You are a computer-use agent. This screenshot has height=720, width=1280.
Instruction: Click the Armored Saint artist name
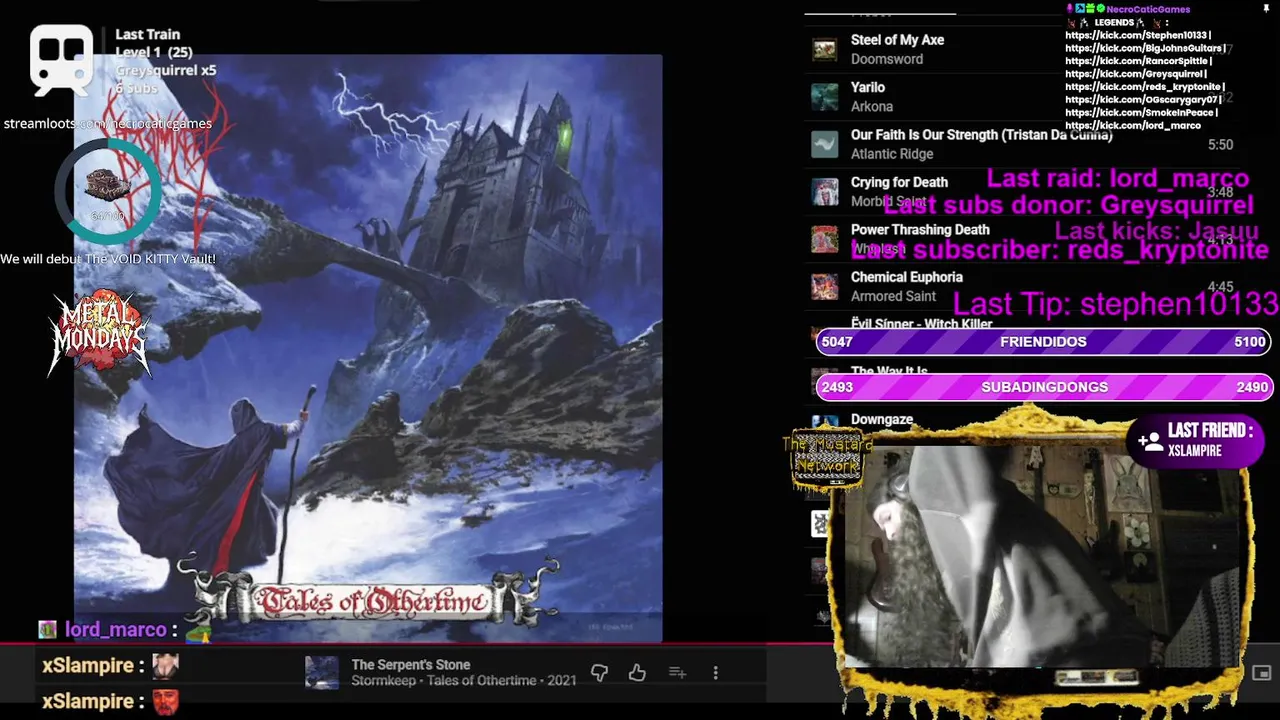click(893, 296)
